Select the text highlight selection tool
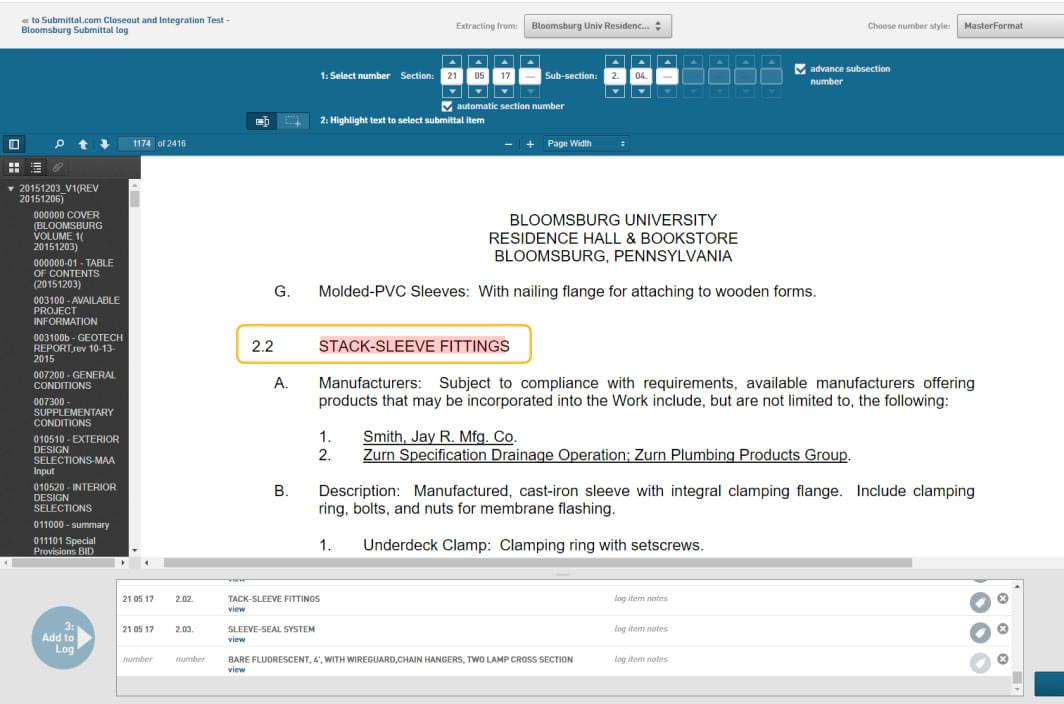 point(262,121)
